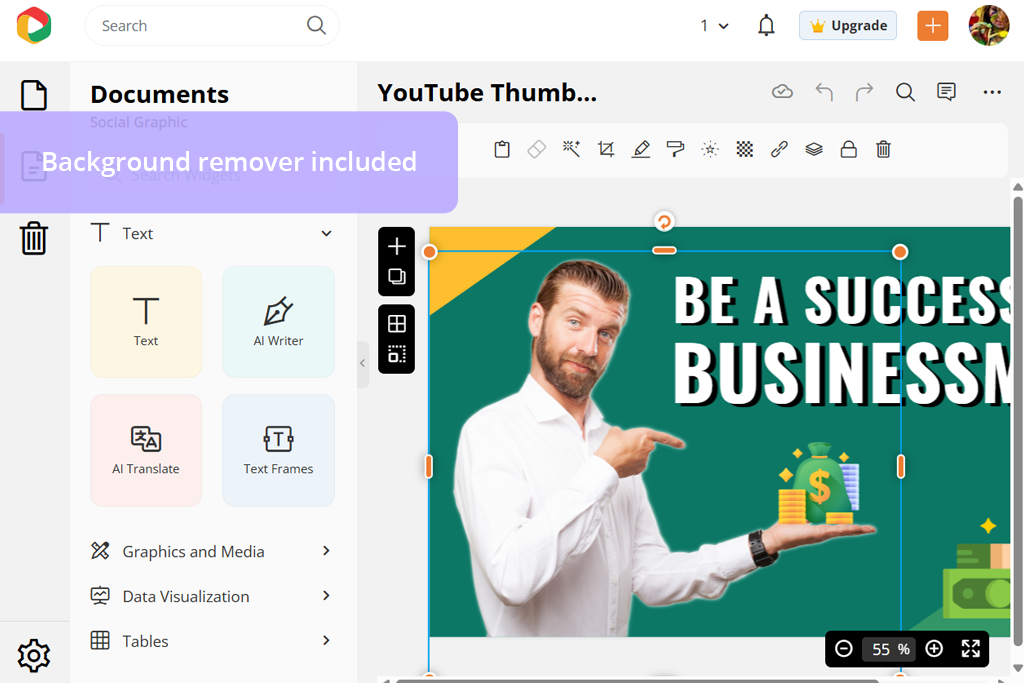Click the YouTube Thumb... document title
1024x683 pixels.
pos(487,93)
